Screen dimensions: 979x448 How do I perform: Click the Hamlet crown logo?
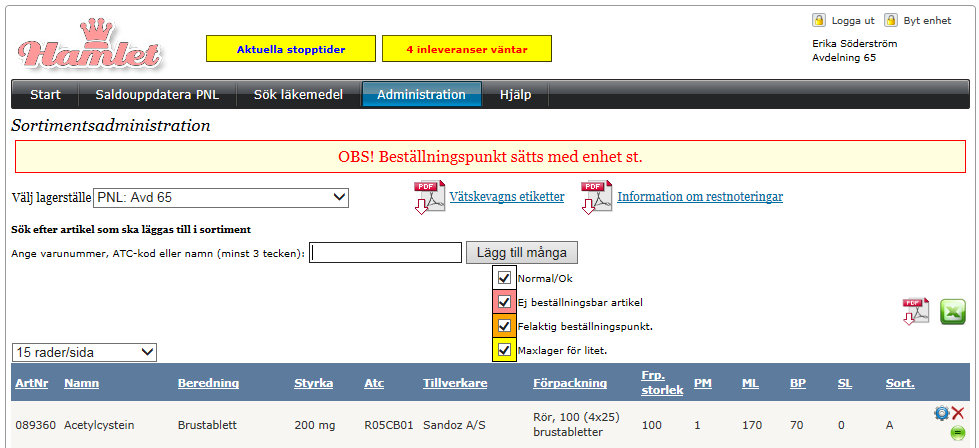(x=89, y=44)
